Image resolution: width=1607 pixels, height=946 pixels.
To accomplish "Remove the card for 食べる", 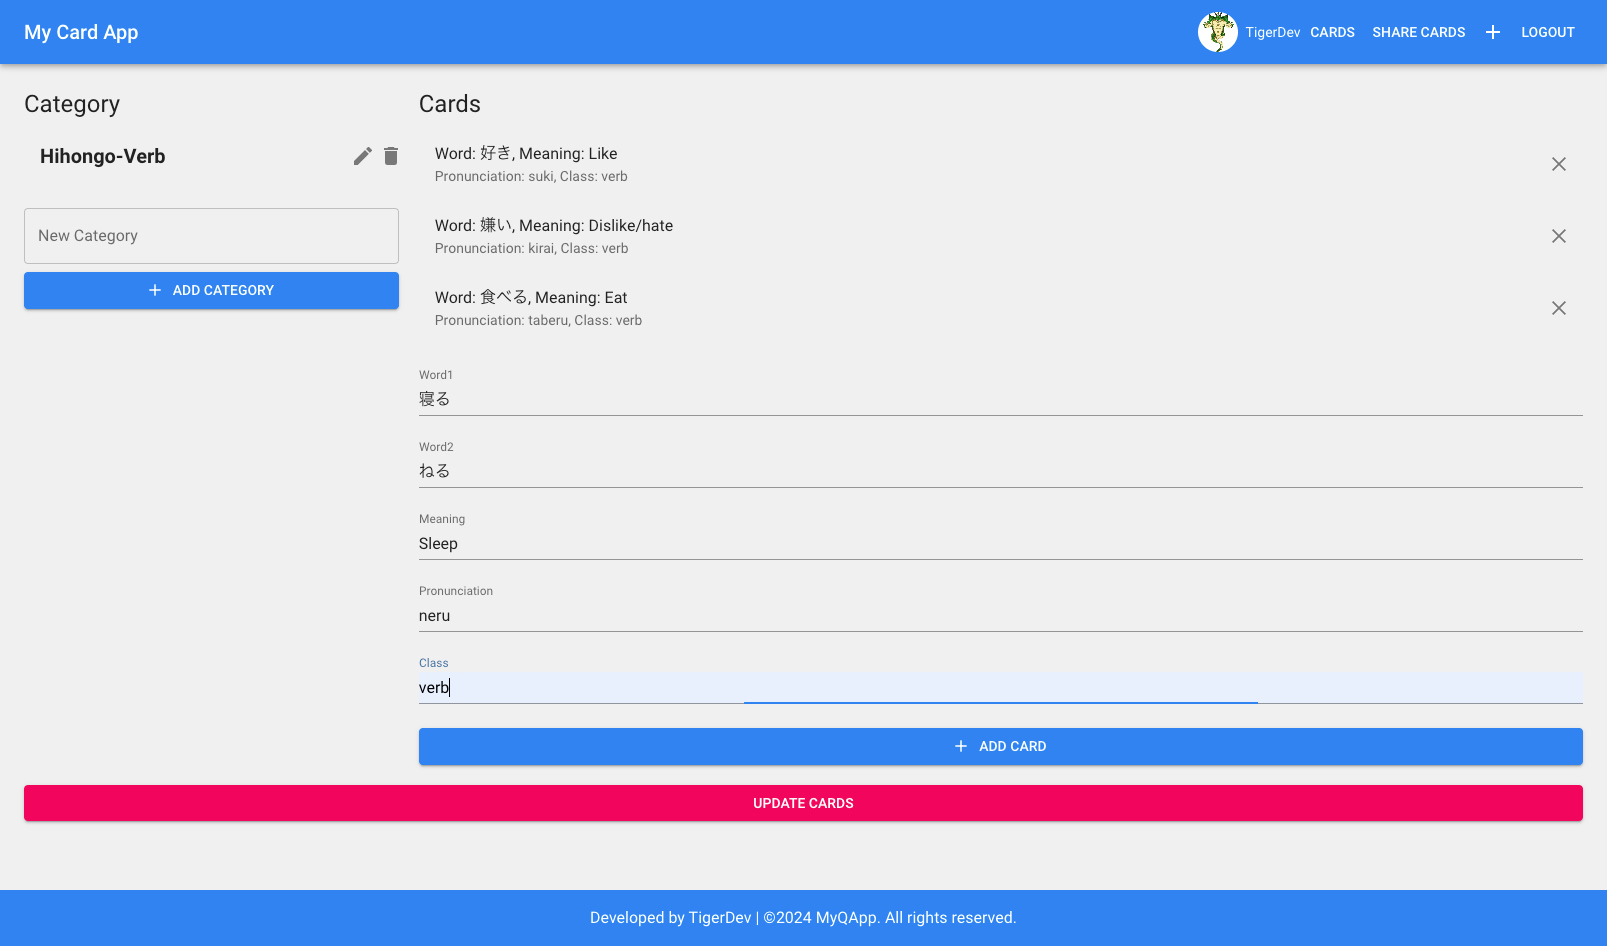I will 1558,308.
